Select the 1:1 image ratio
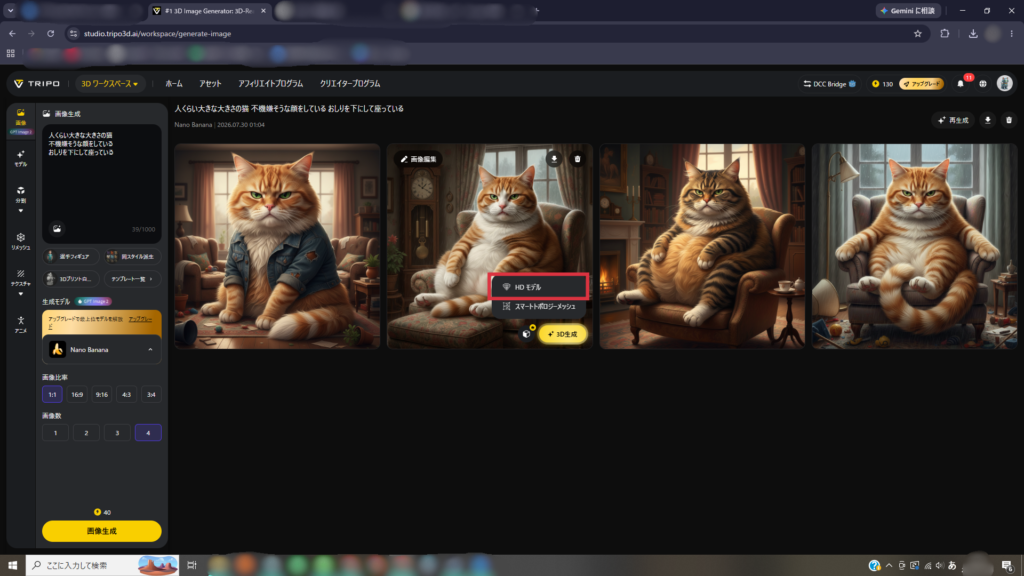Image resolution: width=1024 pixels, height=576 pixels. 52,394
